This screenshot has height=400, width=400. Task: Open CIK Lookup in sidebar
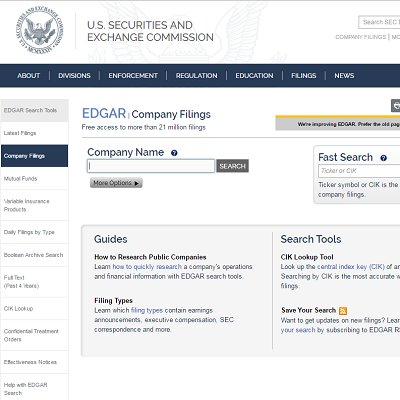point(35,309)
